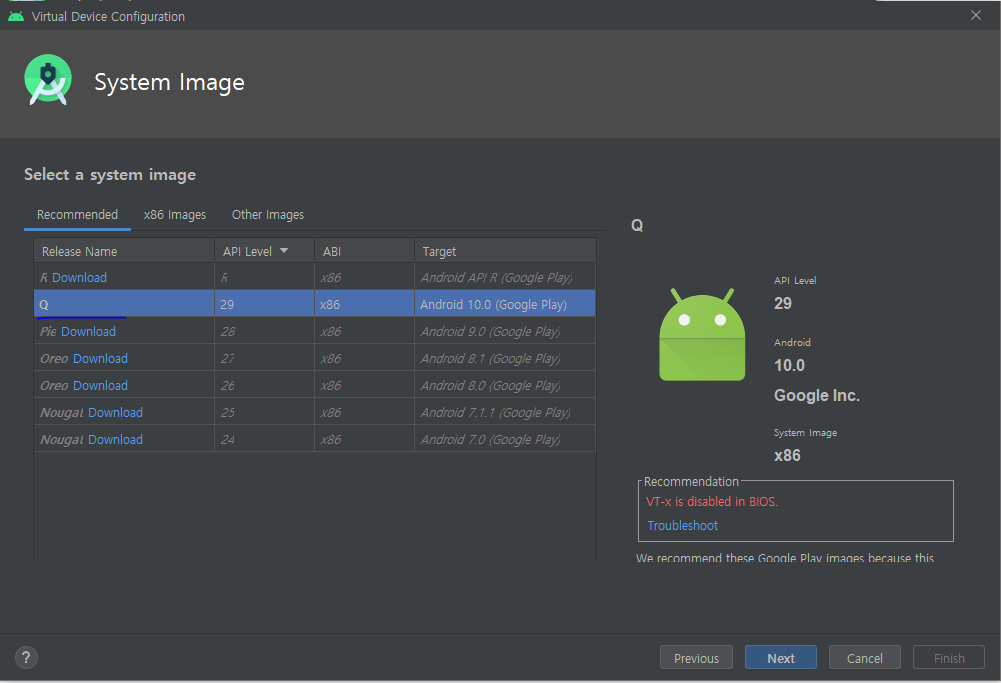Select the Android 7.0 (Google Play) row
The image size is (1001, 683).
pyautogui.click(x=315, y=440)
